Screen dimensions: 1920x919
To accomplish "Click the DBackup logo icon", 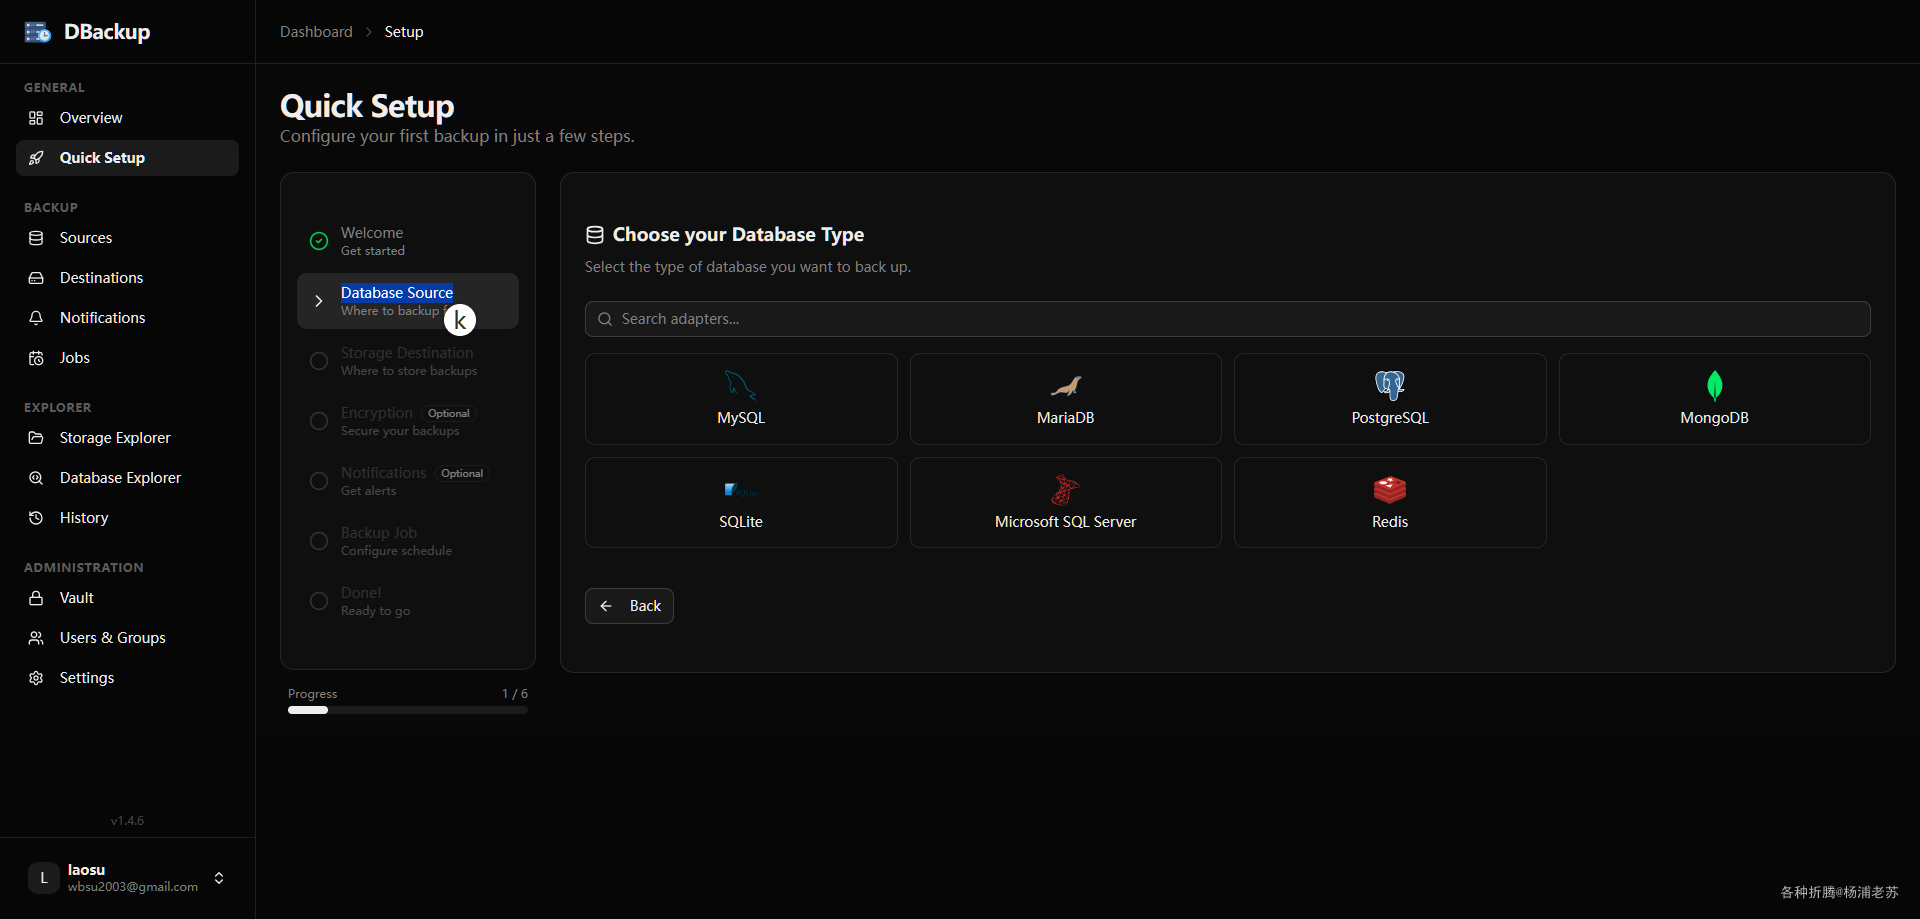I will pos(38,32).
